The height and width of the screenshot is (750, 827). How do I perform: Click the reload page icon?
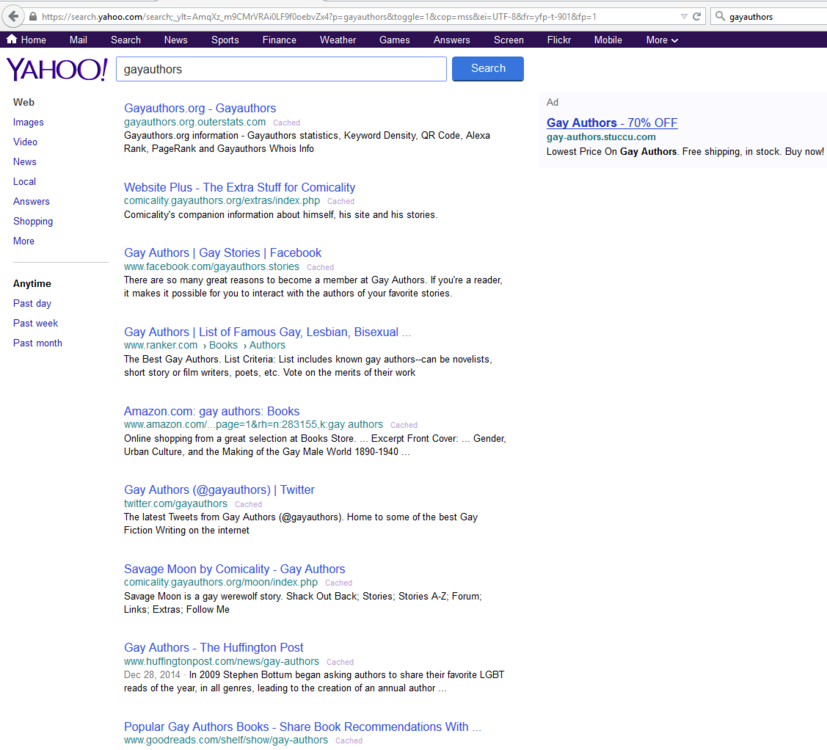click(698, 17)
